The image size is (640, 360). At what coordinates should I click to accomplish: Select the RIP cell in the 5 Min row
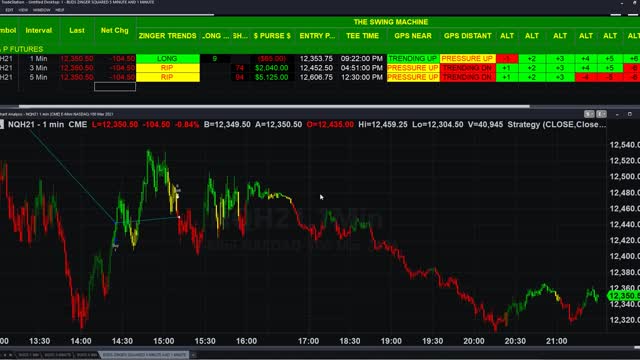coord(167,77)
